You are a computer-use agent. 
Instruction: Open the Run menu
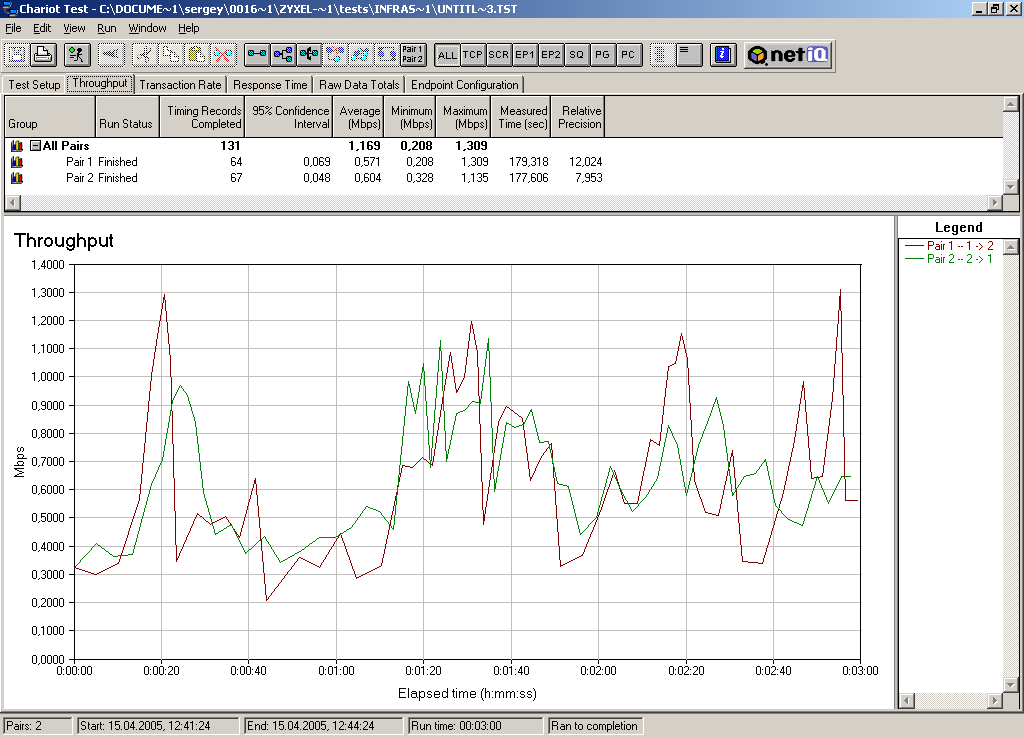coord(106,28)
